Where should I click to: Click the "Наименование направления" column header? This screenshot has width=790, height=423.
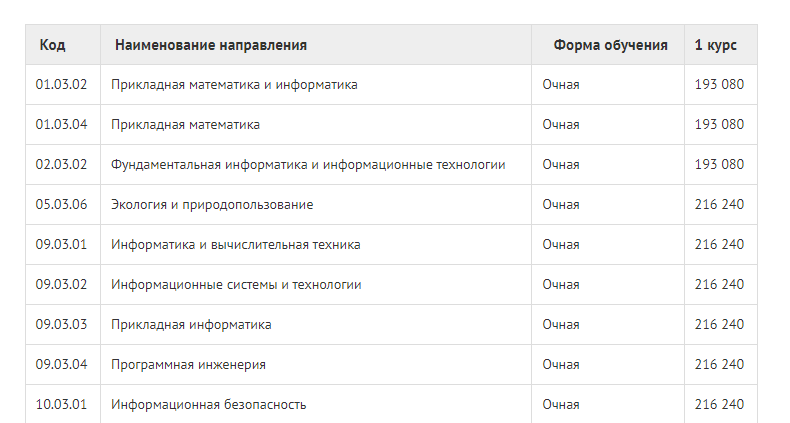[210, 45]
